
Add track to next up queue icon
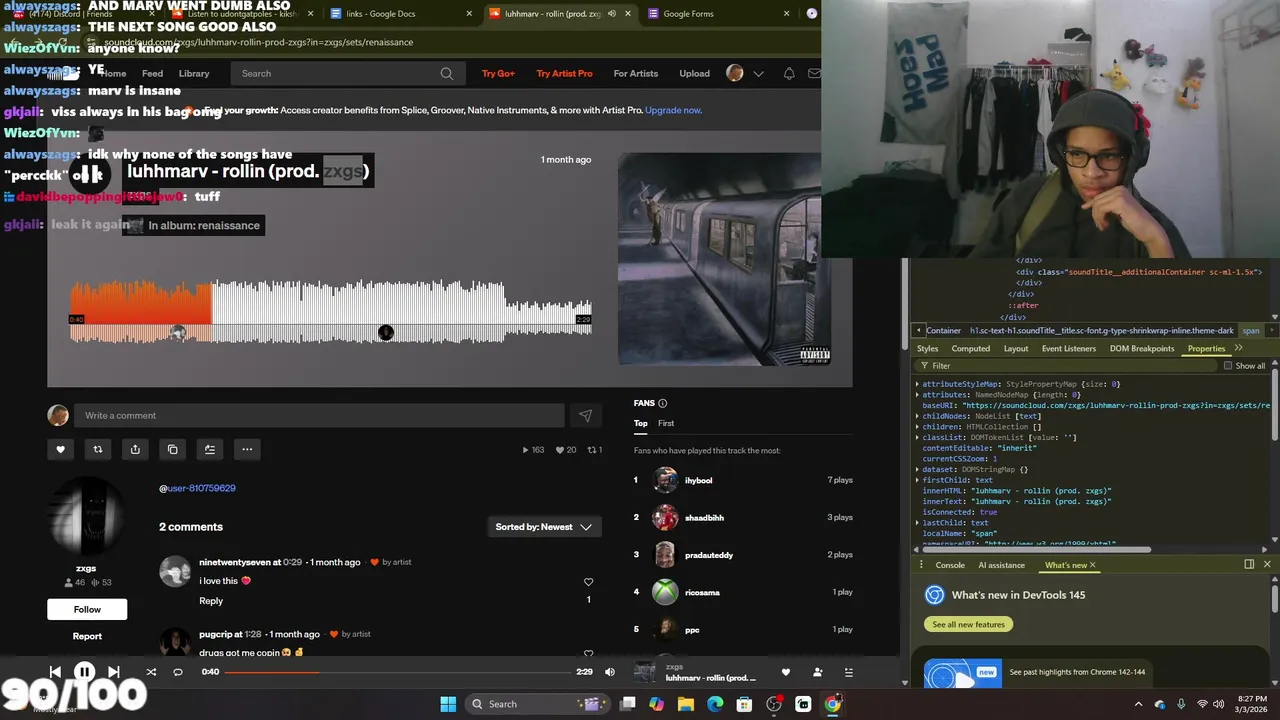(210, 449)
